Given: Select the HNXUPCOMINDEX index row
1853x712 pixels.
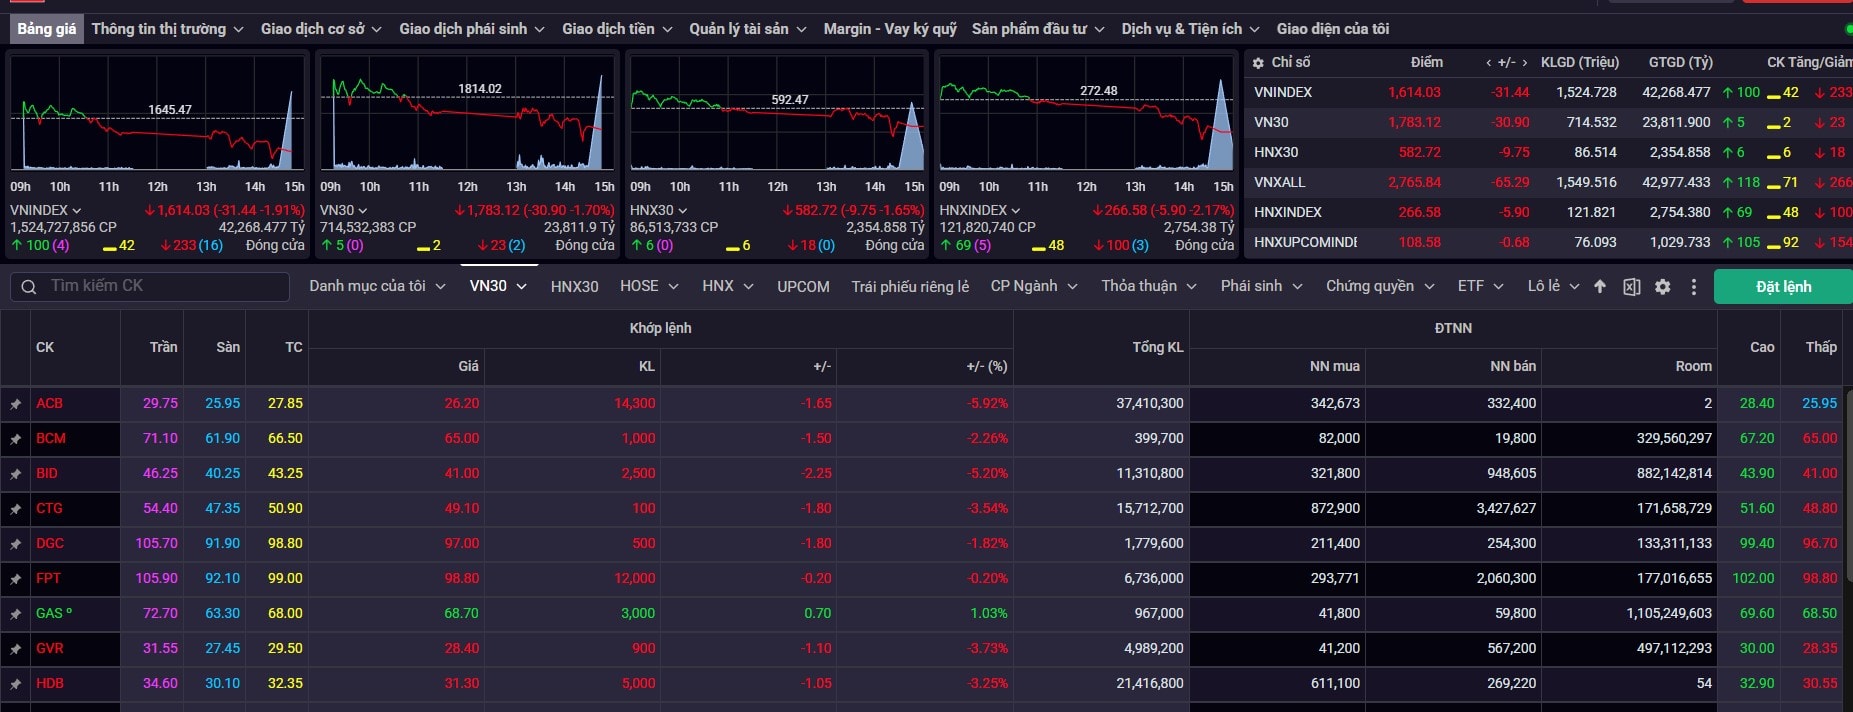Looking at the screenshot, I should [1548, 243].
